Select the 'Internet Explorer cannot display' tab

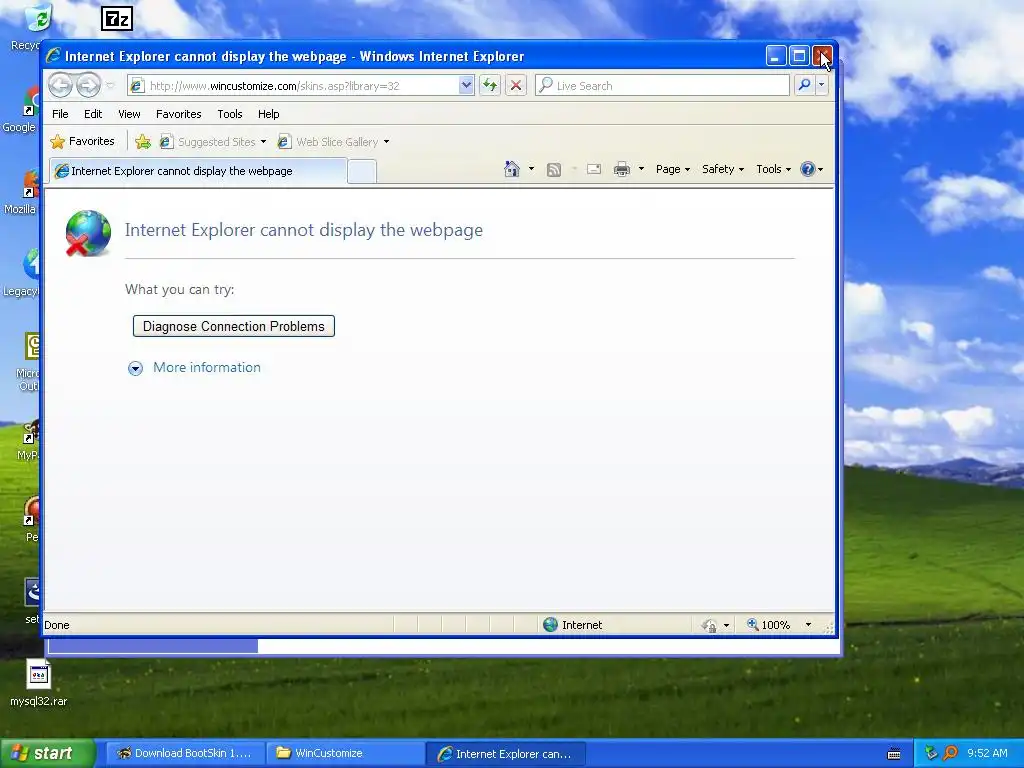[x=199, y=171]
